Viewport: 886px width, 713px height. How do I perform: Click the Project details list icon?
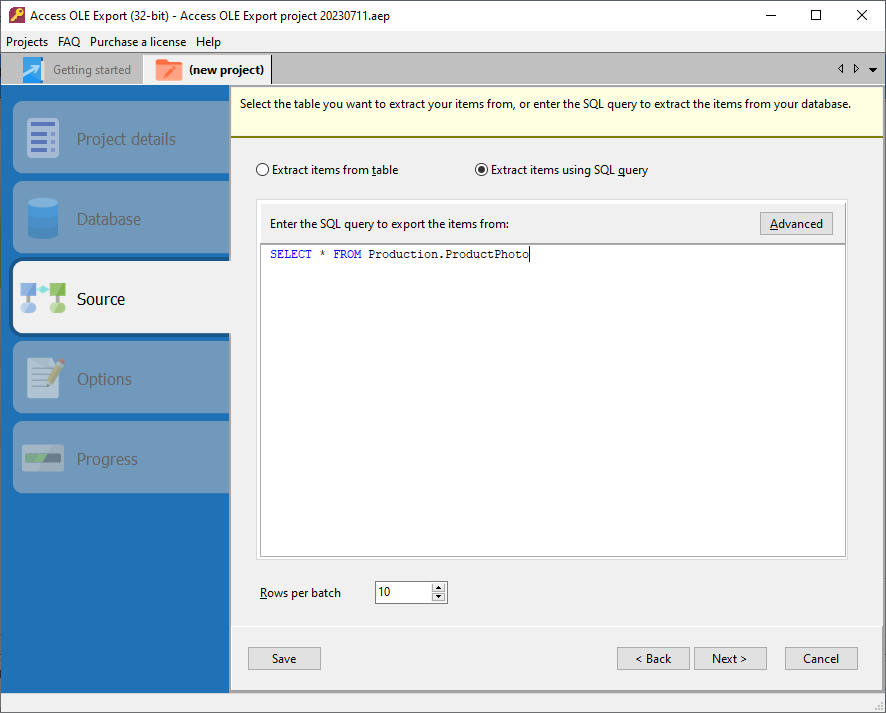click(43, 139)
